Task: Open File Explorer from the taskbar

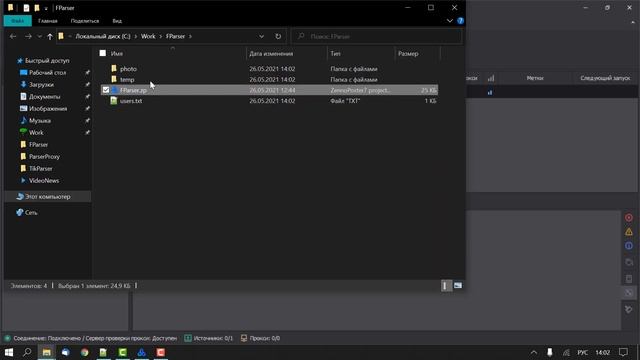Action: tap(47, 352)
